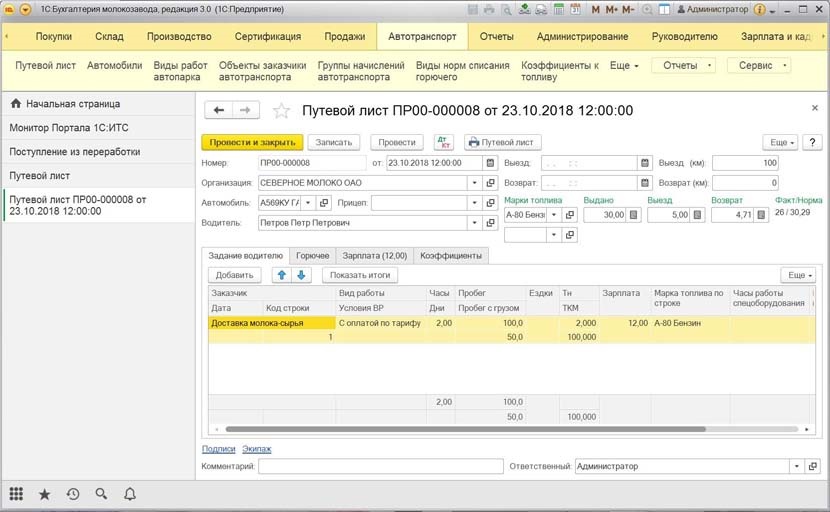This screenshot has width=830, height=512.
Task: Open Водитель record link icon
Action: tap(490, 223)
